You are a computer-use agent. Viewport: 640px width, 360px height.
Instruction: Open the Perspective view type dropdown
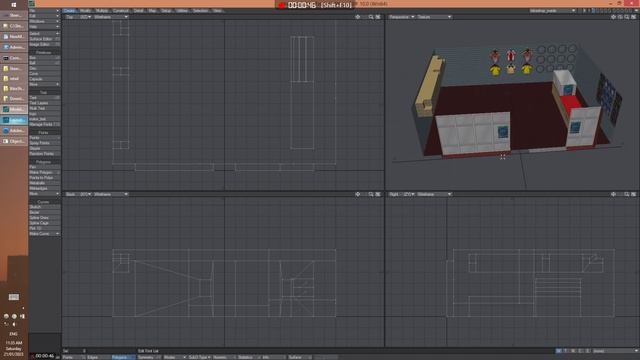[402, 17]
